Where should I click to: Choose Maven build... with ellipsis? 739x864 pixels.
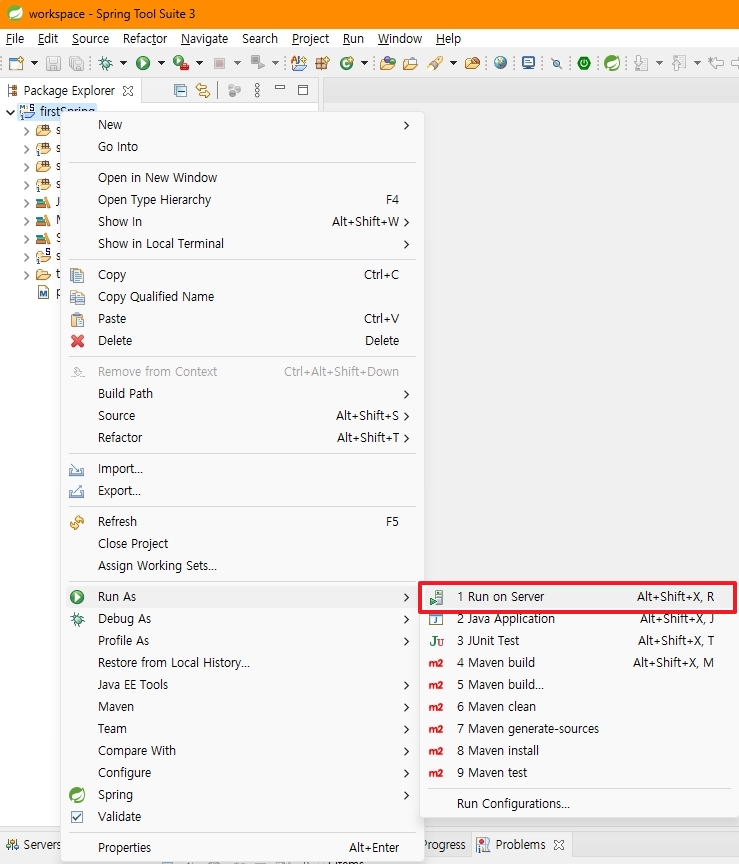[578, 685]
